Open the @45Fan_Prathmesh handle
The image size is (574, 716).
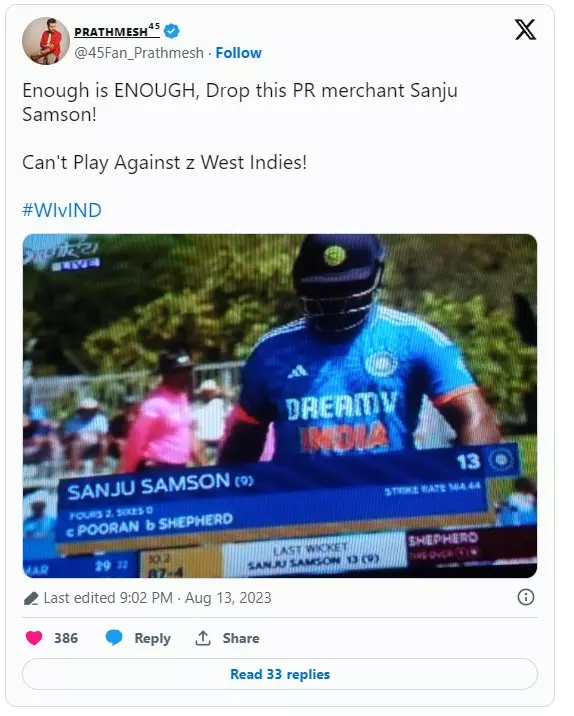(x=139, y=53)
